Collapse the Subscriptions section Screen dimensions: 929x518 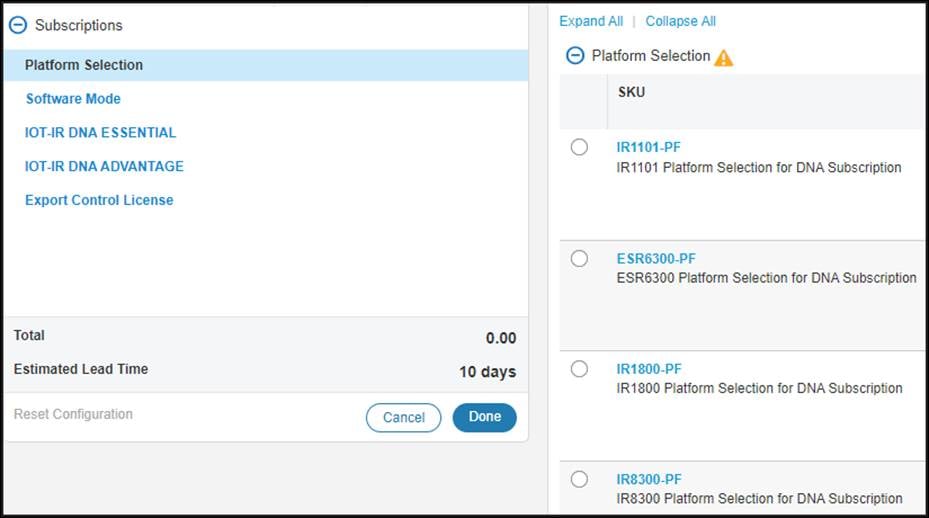[x=18, y=25]
